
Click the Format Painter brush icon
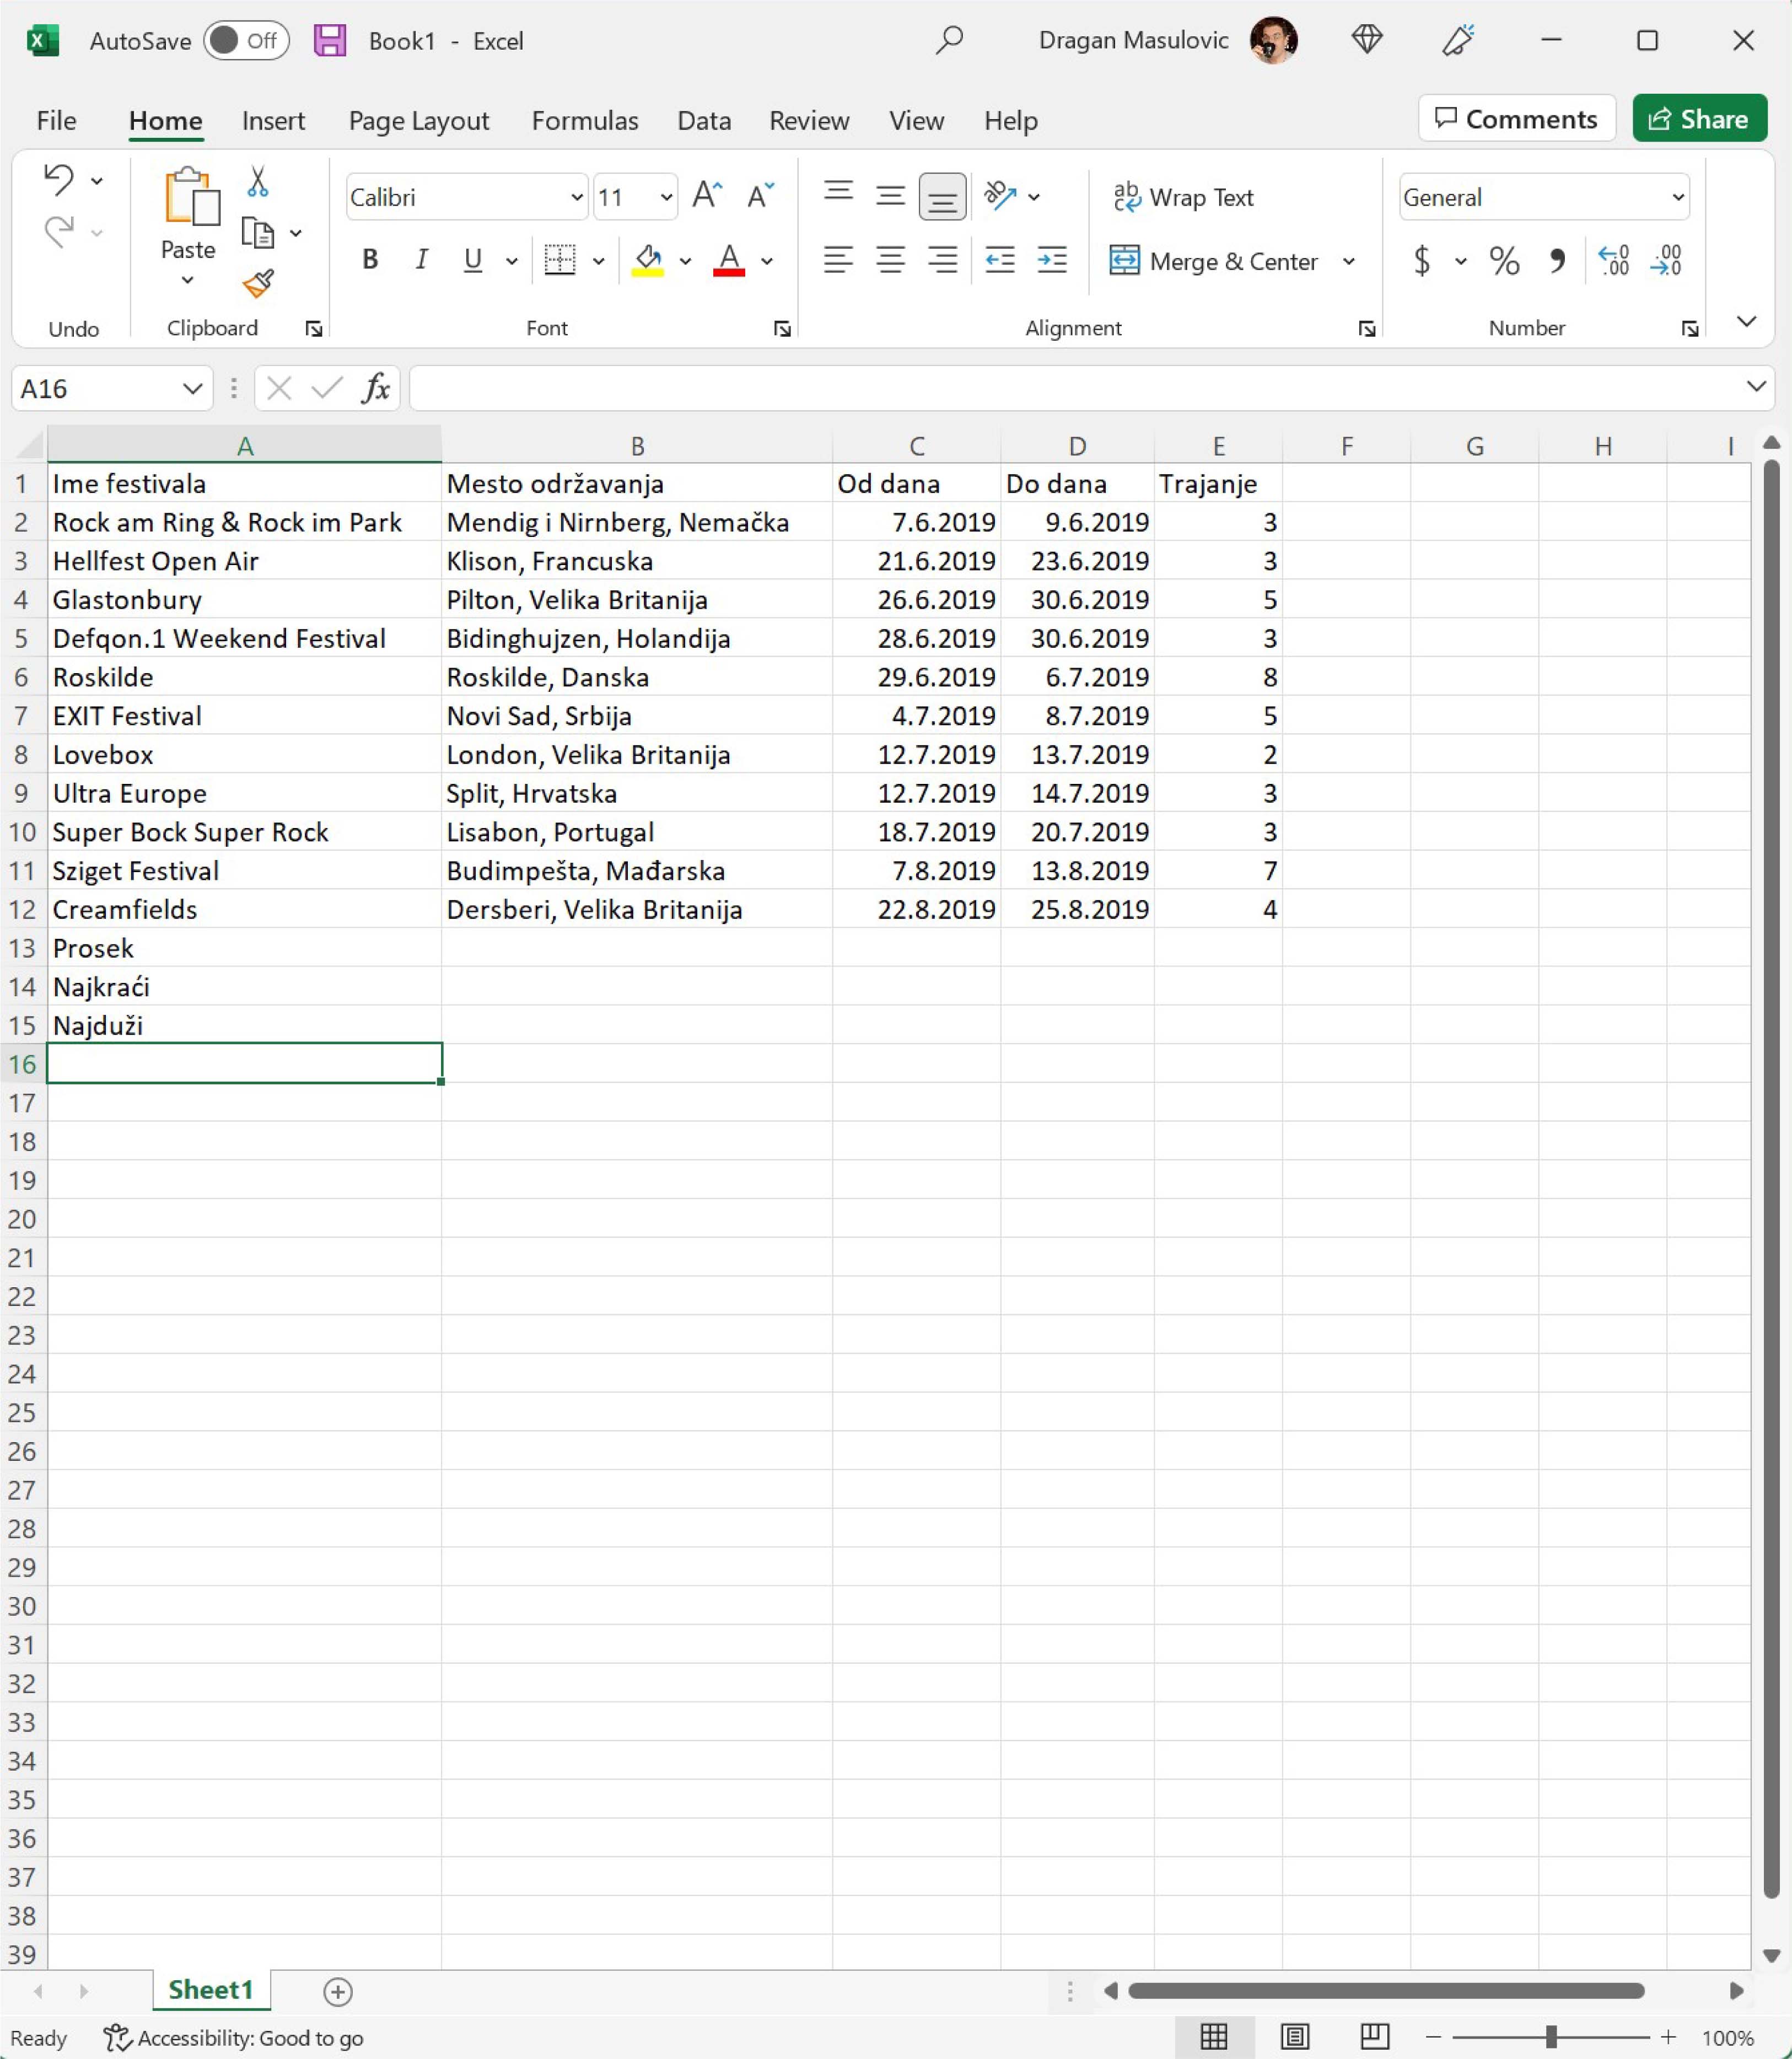[258, 284]
